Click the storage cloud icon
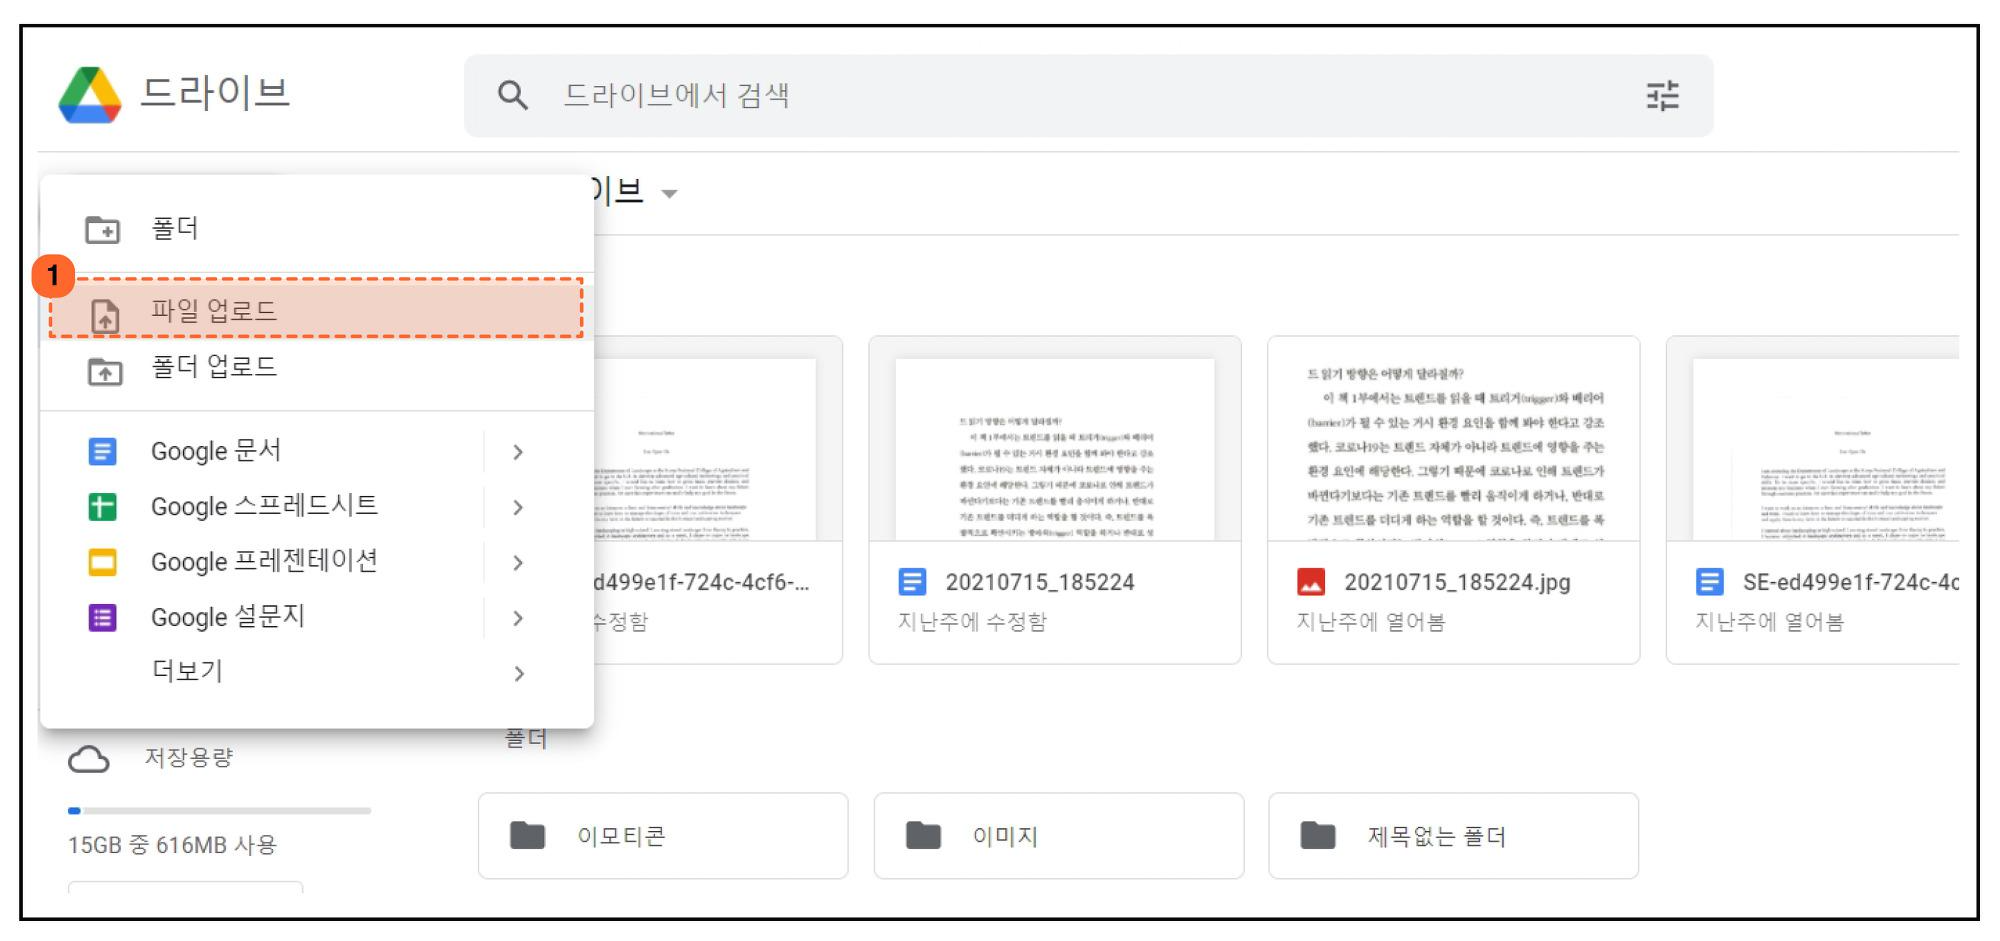Screen dimensions: 2000x941 89,760
